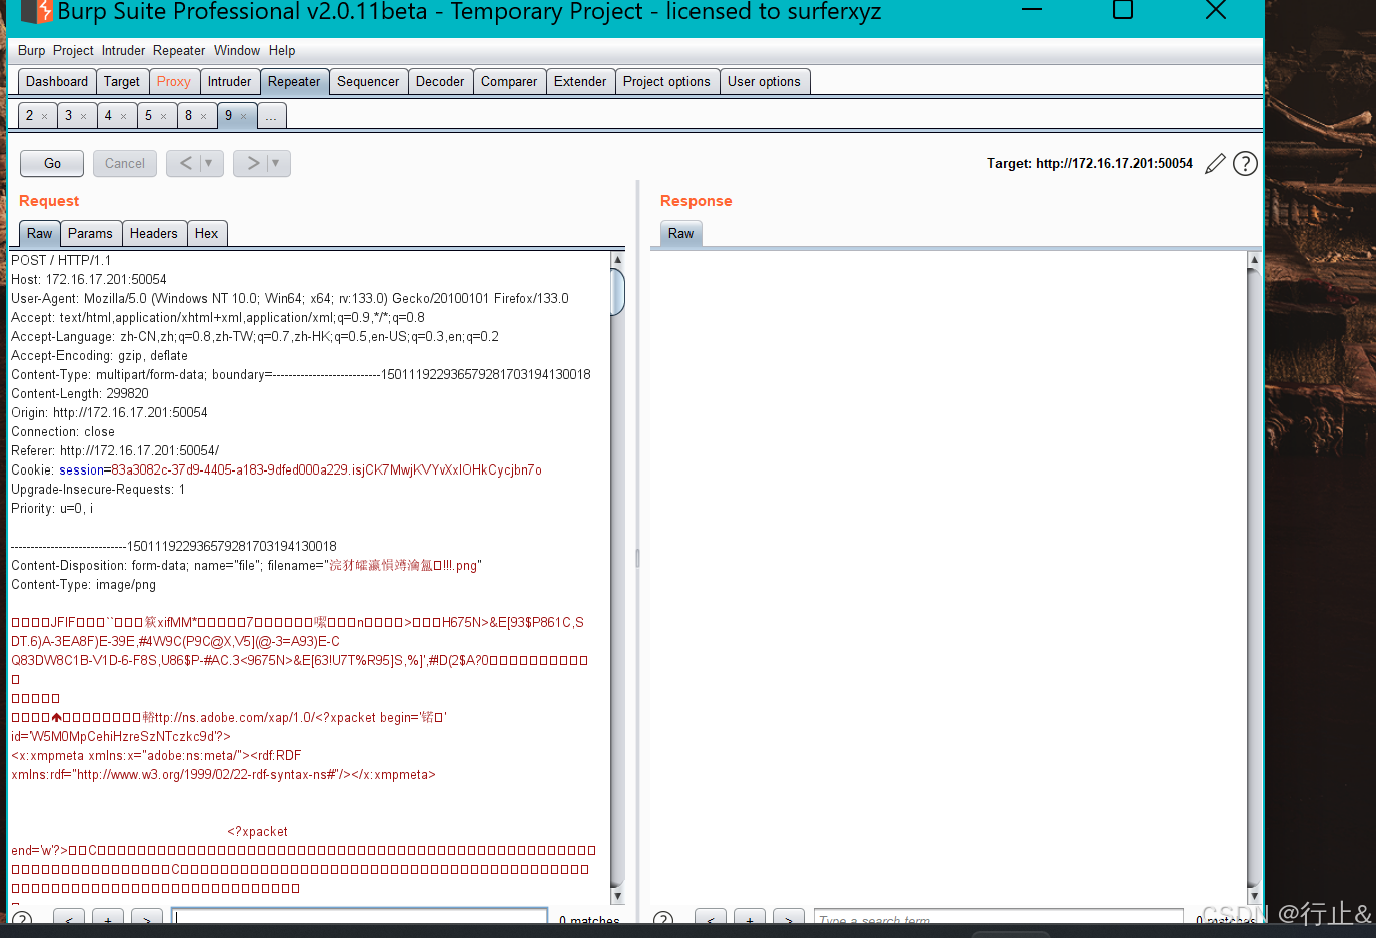Close Repeater tab 2 using its x

(44, 116)
